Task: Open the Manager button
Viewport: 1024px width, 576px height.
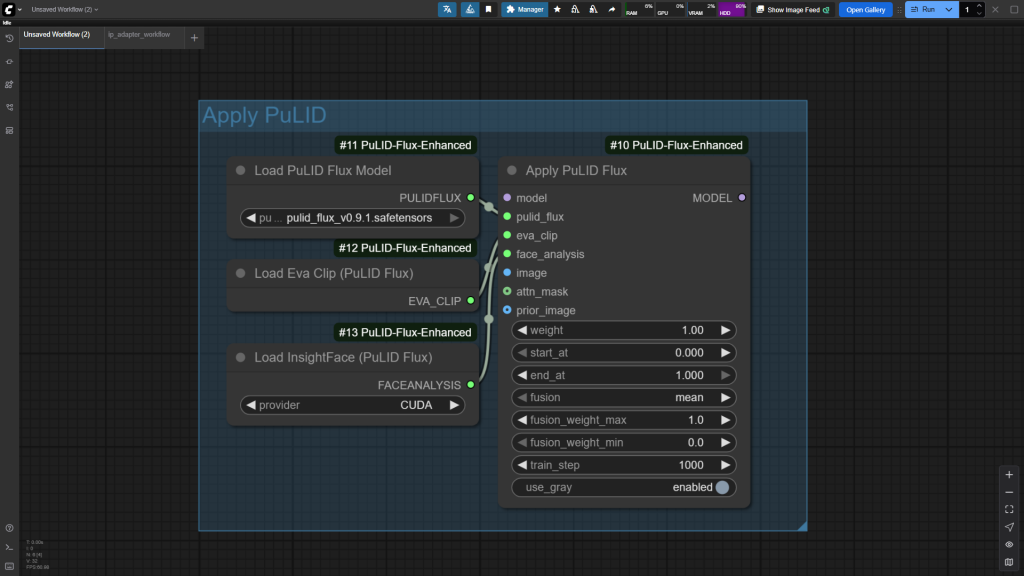Action: (525, 9)
